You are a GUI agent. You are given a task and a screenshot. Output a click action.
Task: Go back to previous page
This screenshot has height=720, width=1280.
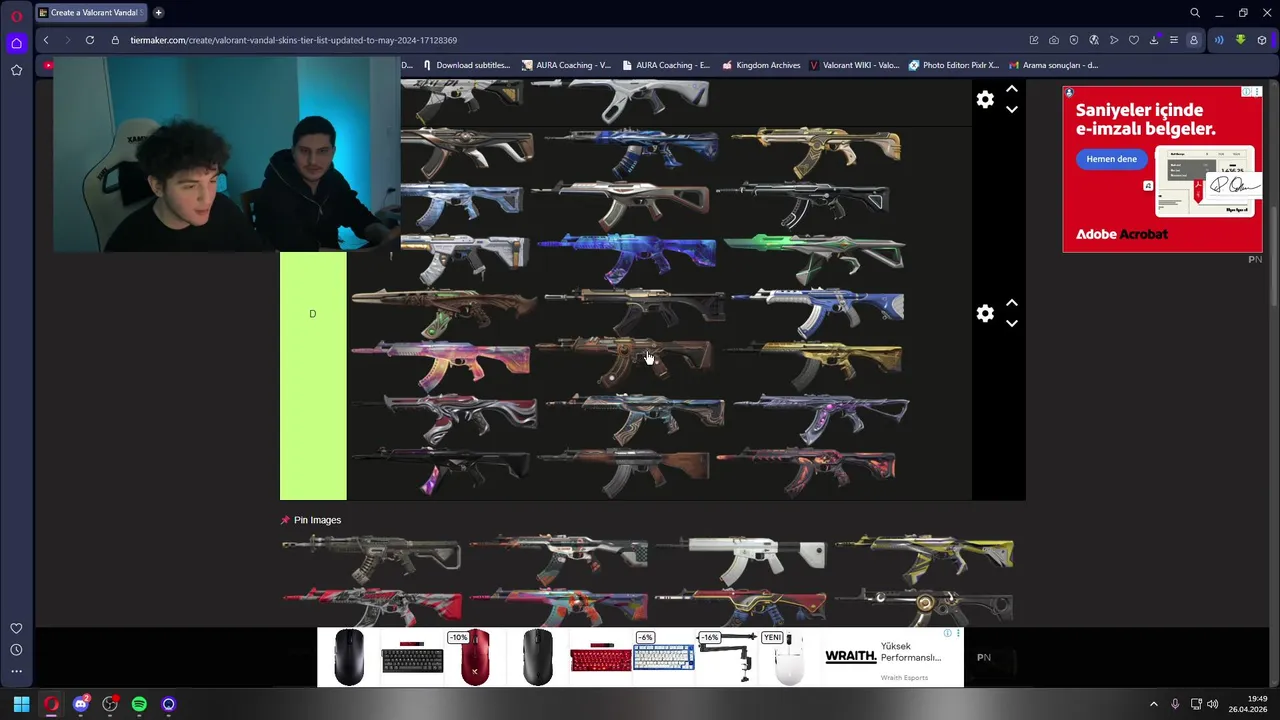click(46, 40)
